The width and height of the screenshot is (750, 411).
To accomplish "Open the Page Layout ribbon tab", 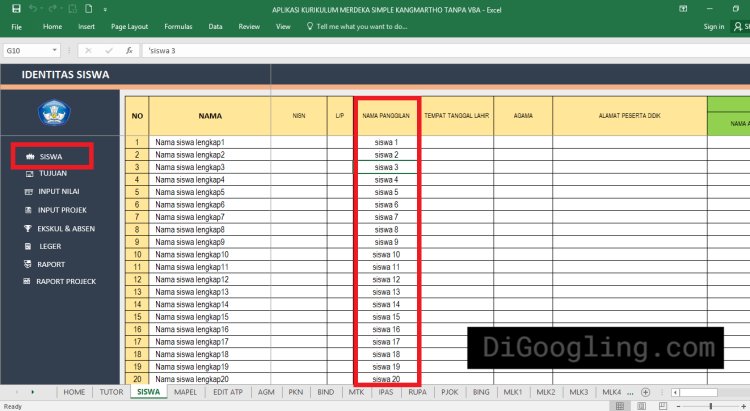I will click(x=129, y=27).
